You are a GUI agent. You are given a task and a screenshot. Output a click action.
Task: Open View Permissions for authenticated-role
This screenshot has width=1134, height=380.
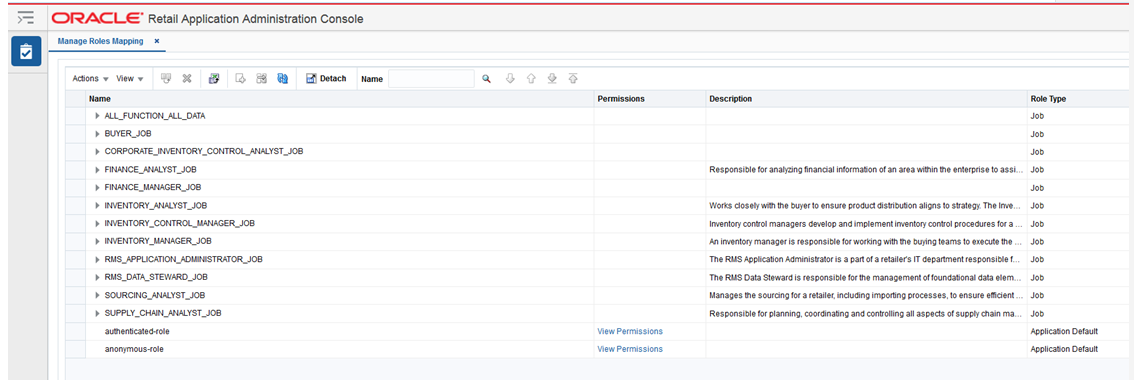[629, 331]
